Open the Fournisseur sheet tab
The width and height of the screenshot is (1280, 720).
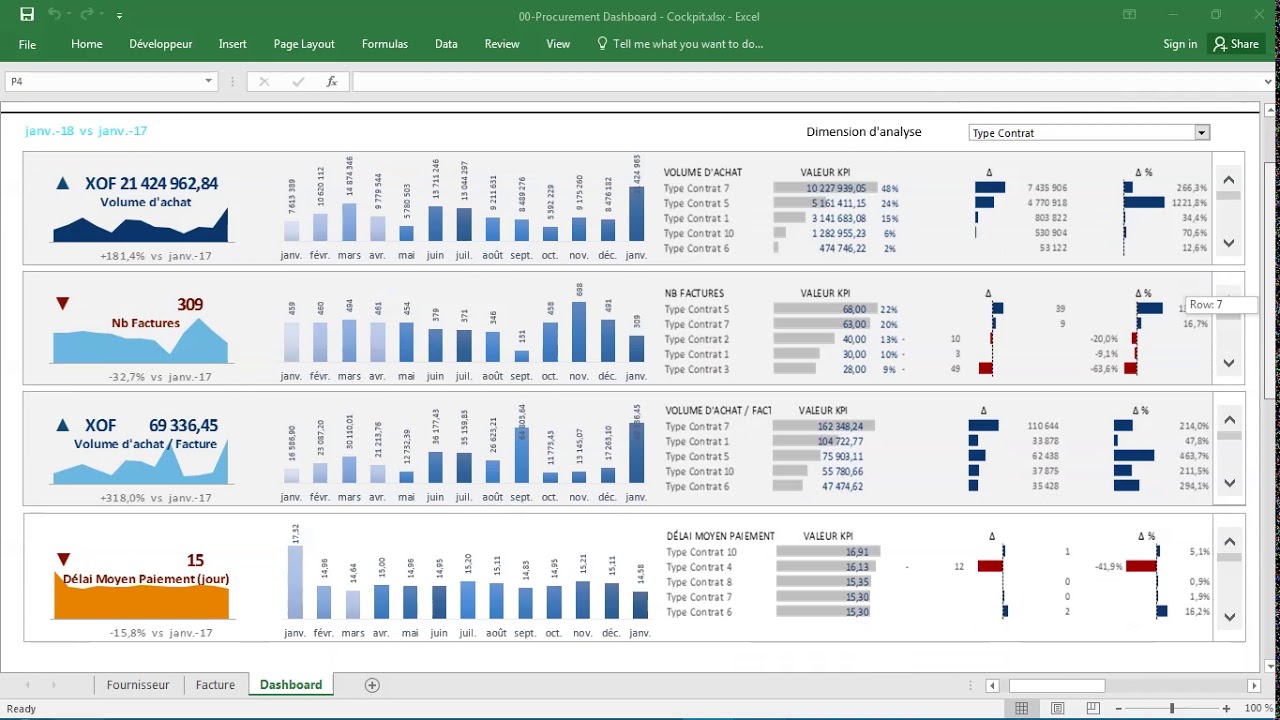[x=138, y=685]
